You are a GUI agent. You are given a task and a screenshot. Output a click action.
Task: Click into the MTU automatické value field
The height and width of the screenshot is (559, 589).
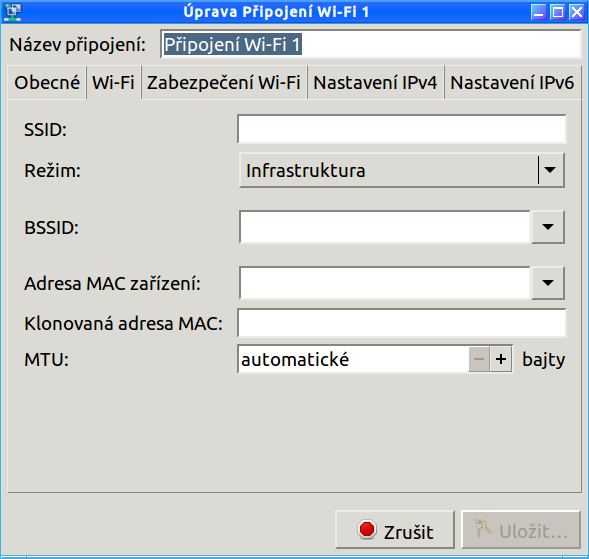tap(353, 360)
